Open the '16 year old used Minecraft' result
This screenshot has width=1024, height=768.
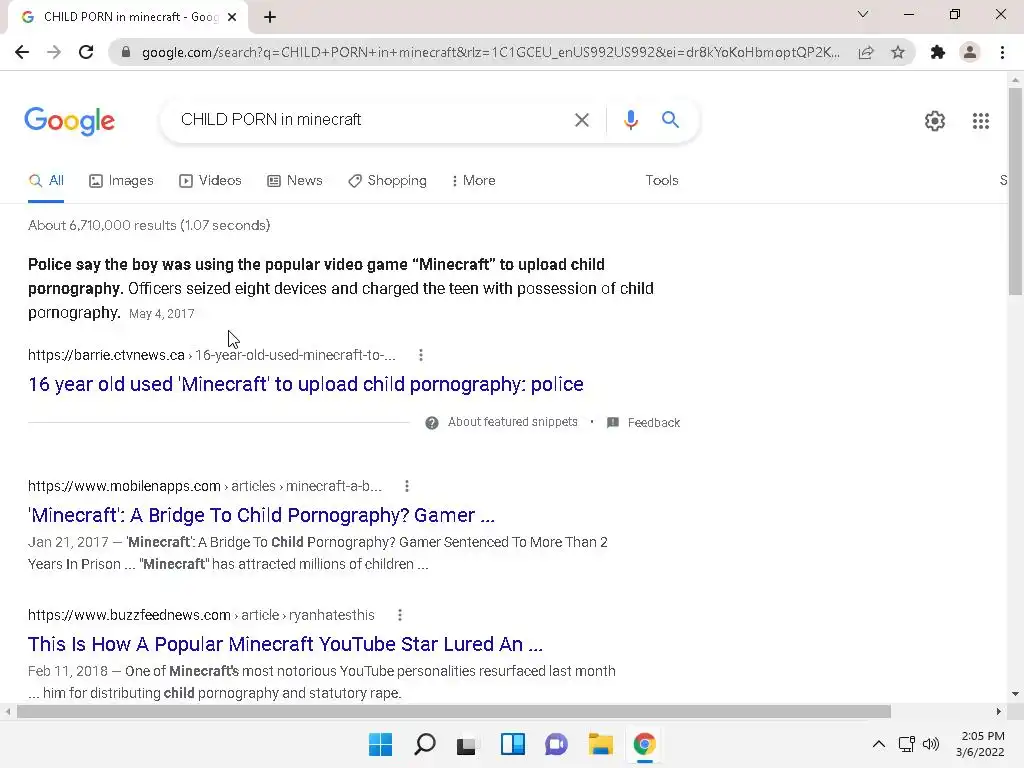[306, 384]
